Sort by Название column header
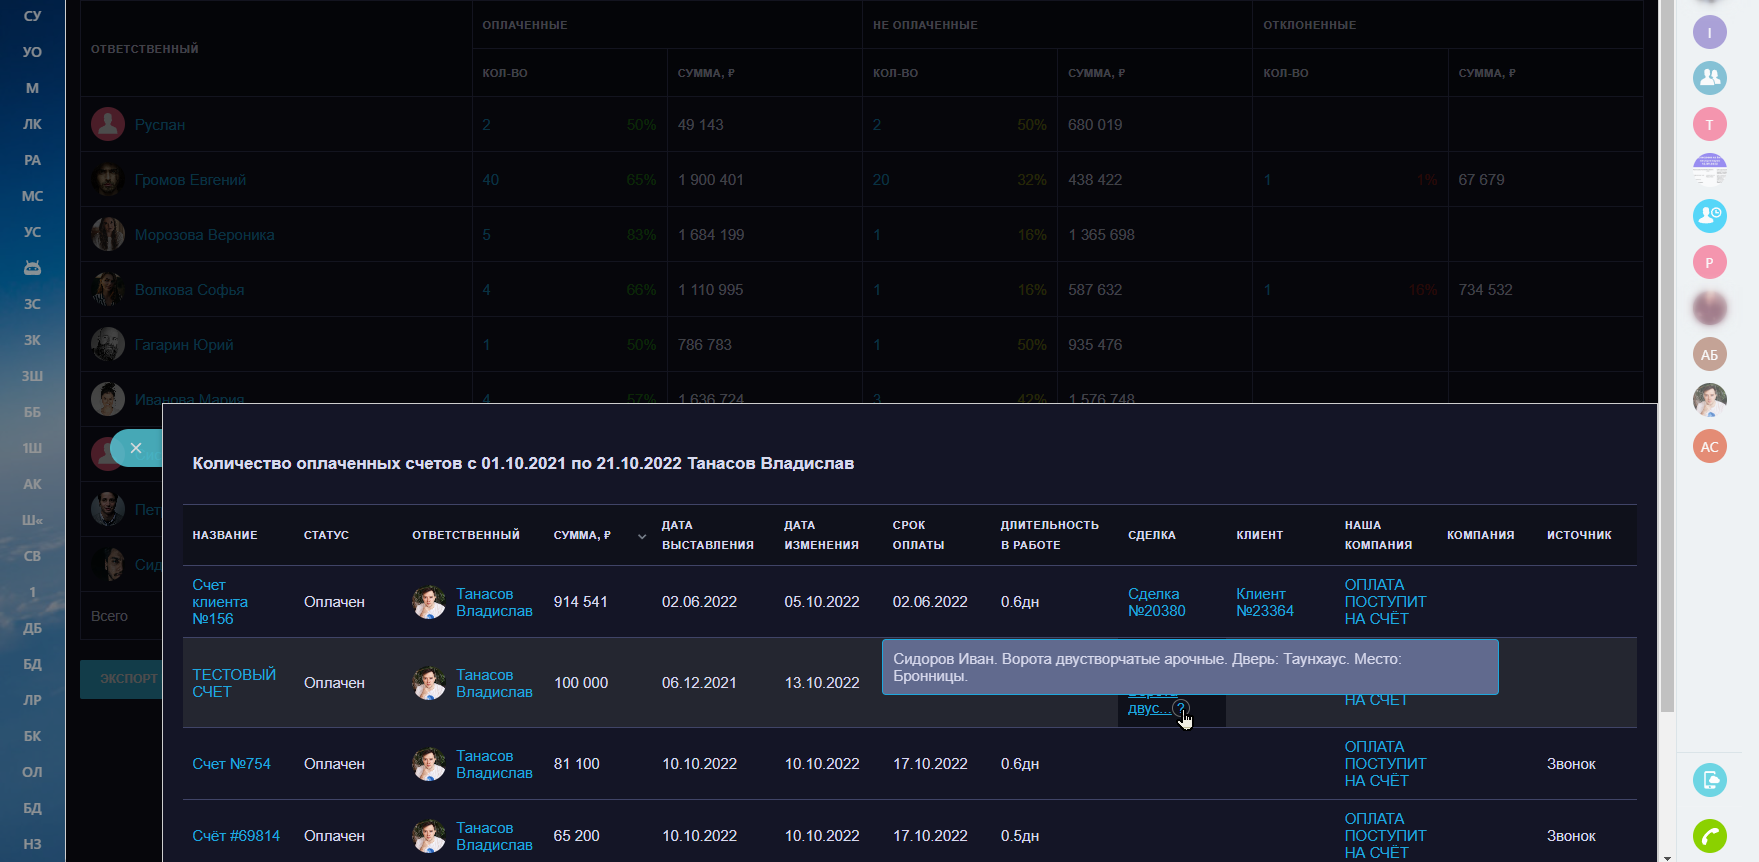This screenshot has height=862, width=1759. coord(225,535)
